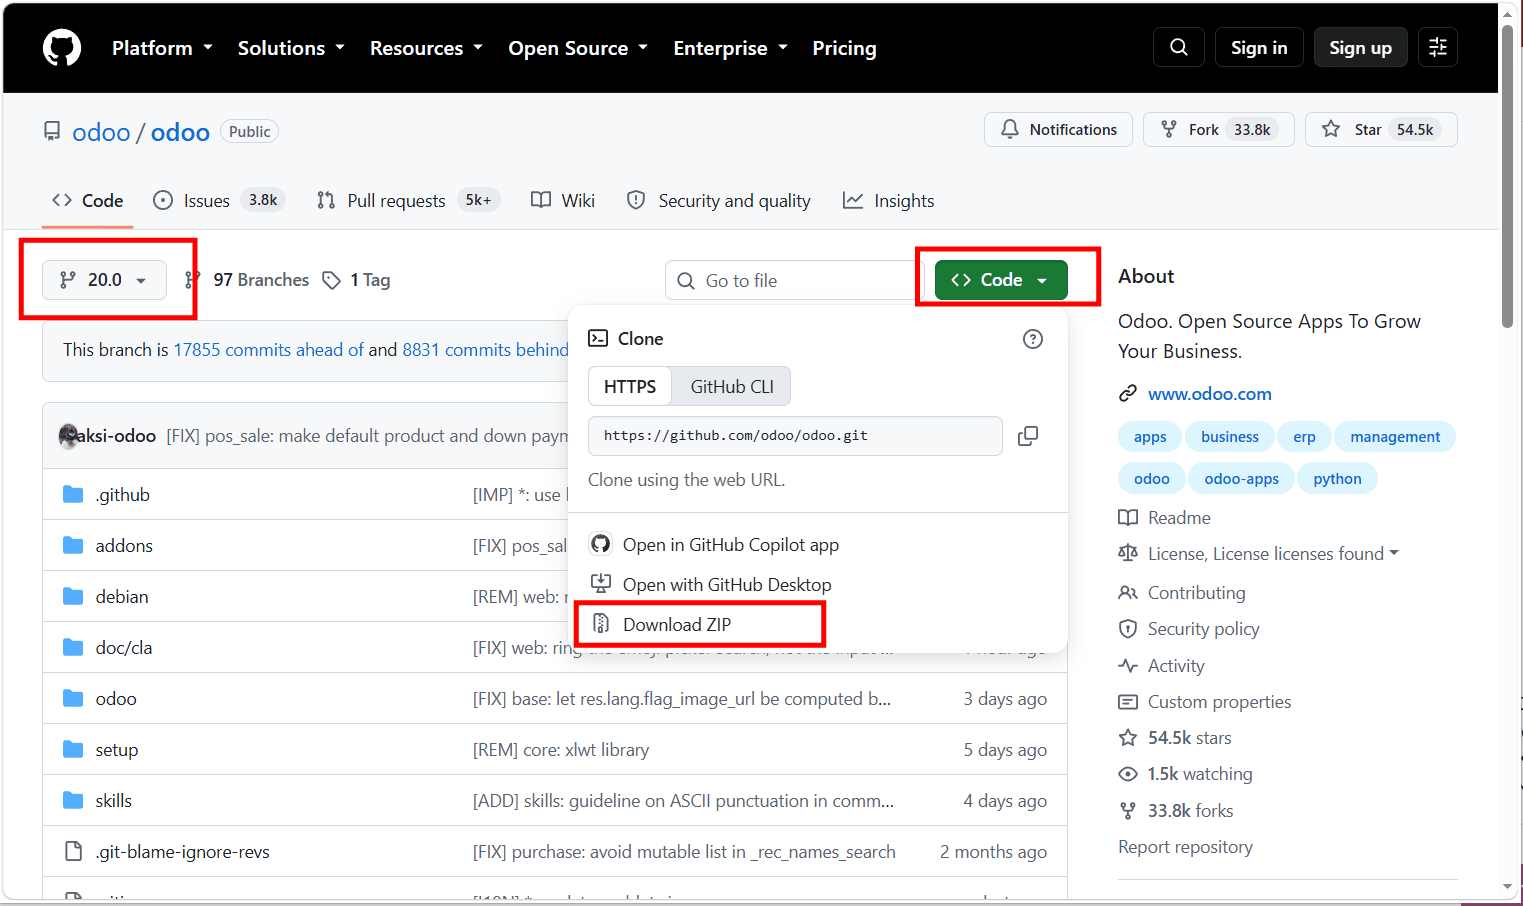Image resolution: width=1523 pixels, height=906 pixels.
Task: Expand the Resources menu
Action: coord(426,48)
